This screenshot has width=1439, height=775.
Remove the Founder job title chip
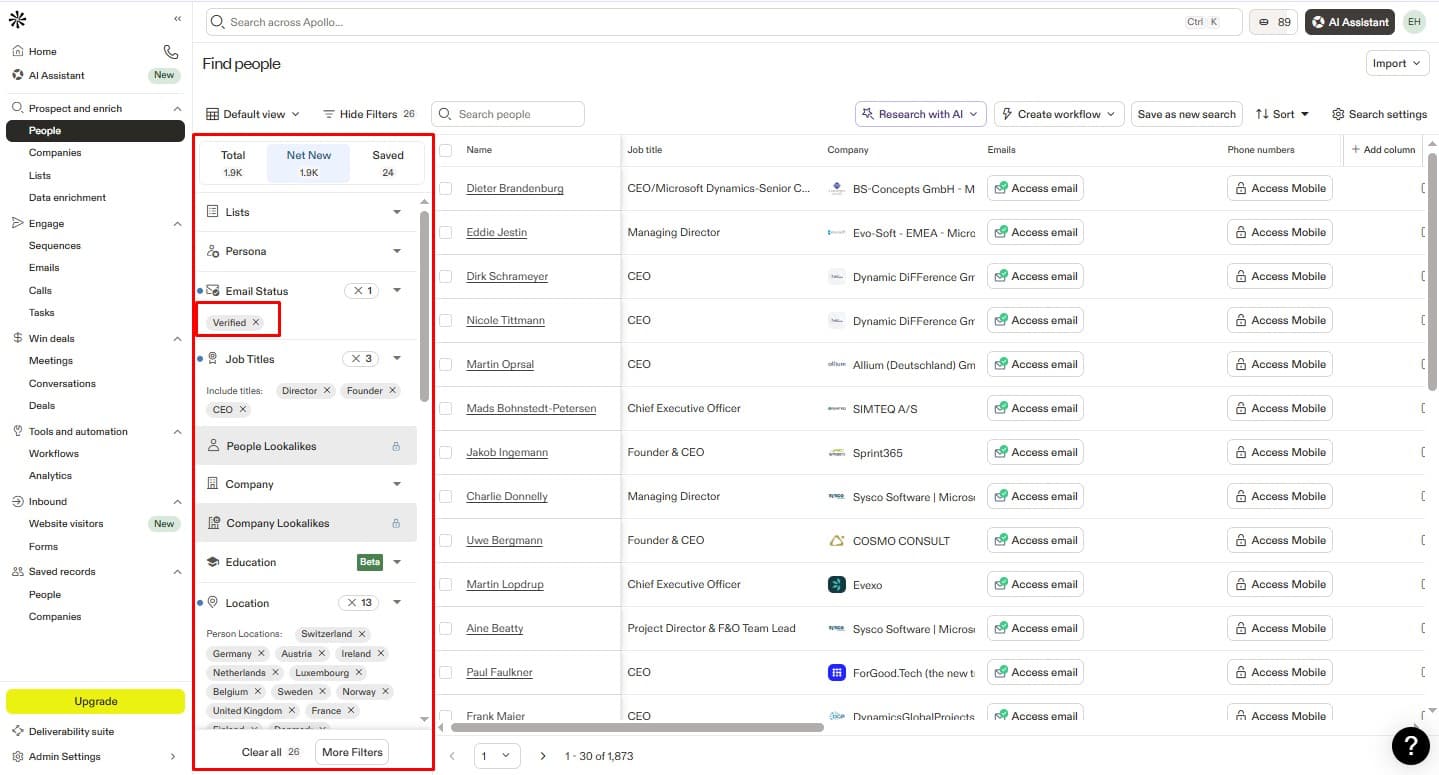click(393, 391)
